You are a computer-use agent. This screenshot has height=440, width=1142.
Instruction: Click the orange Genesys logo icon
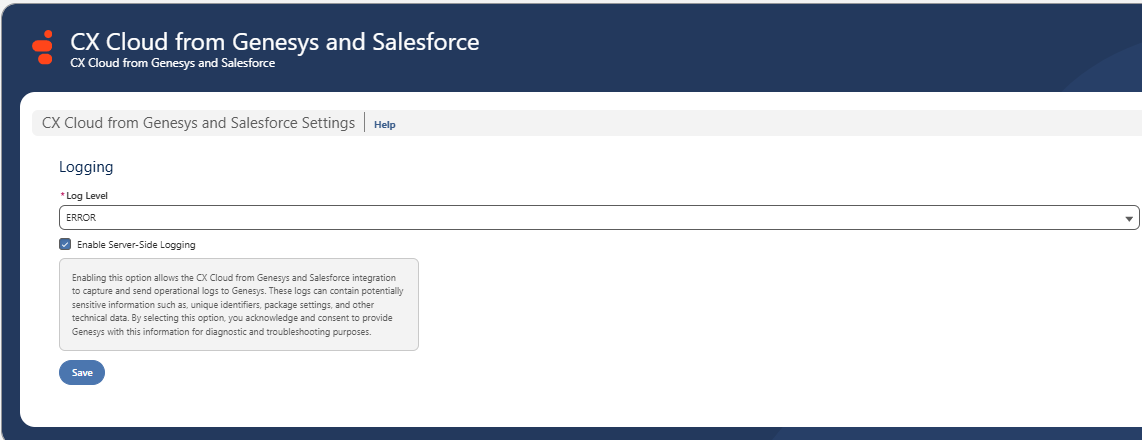[x=44, y=47]
